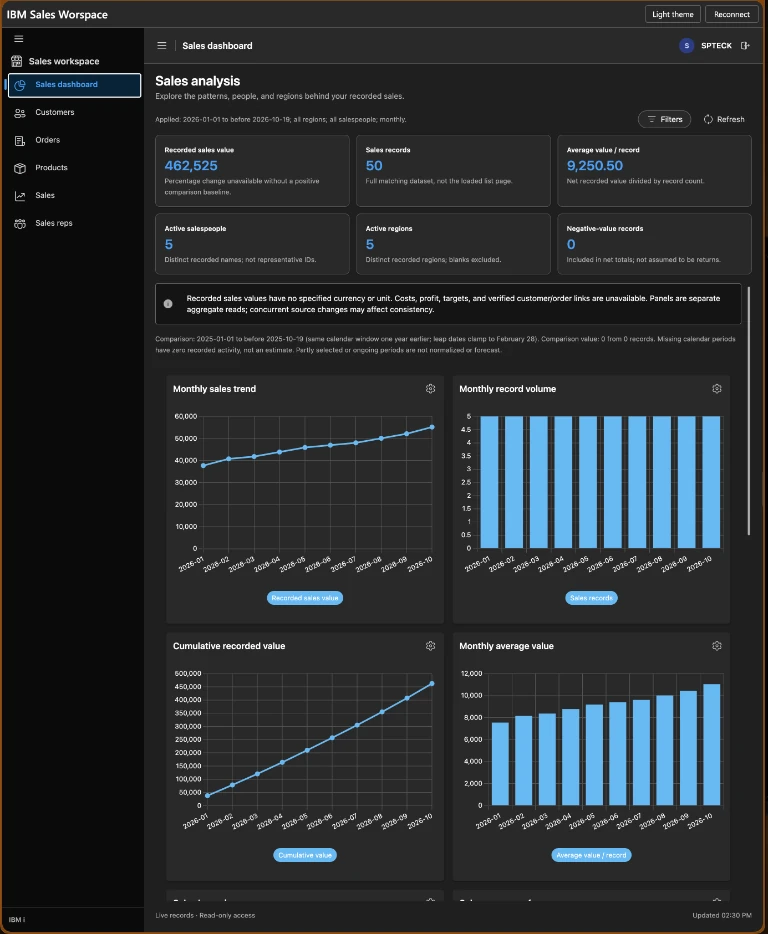
Task: Navigate to Products in the sidebar
Action: point(74,168)
